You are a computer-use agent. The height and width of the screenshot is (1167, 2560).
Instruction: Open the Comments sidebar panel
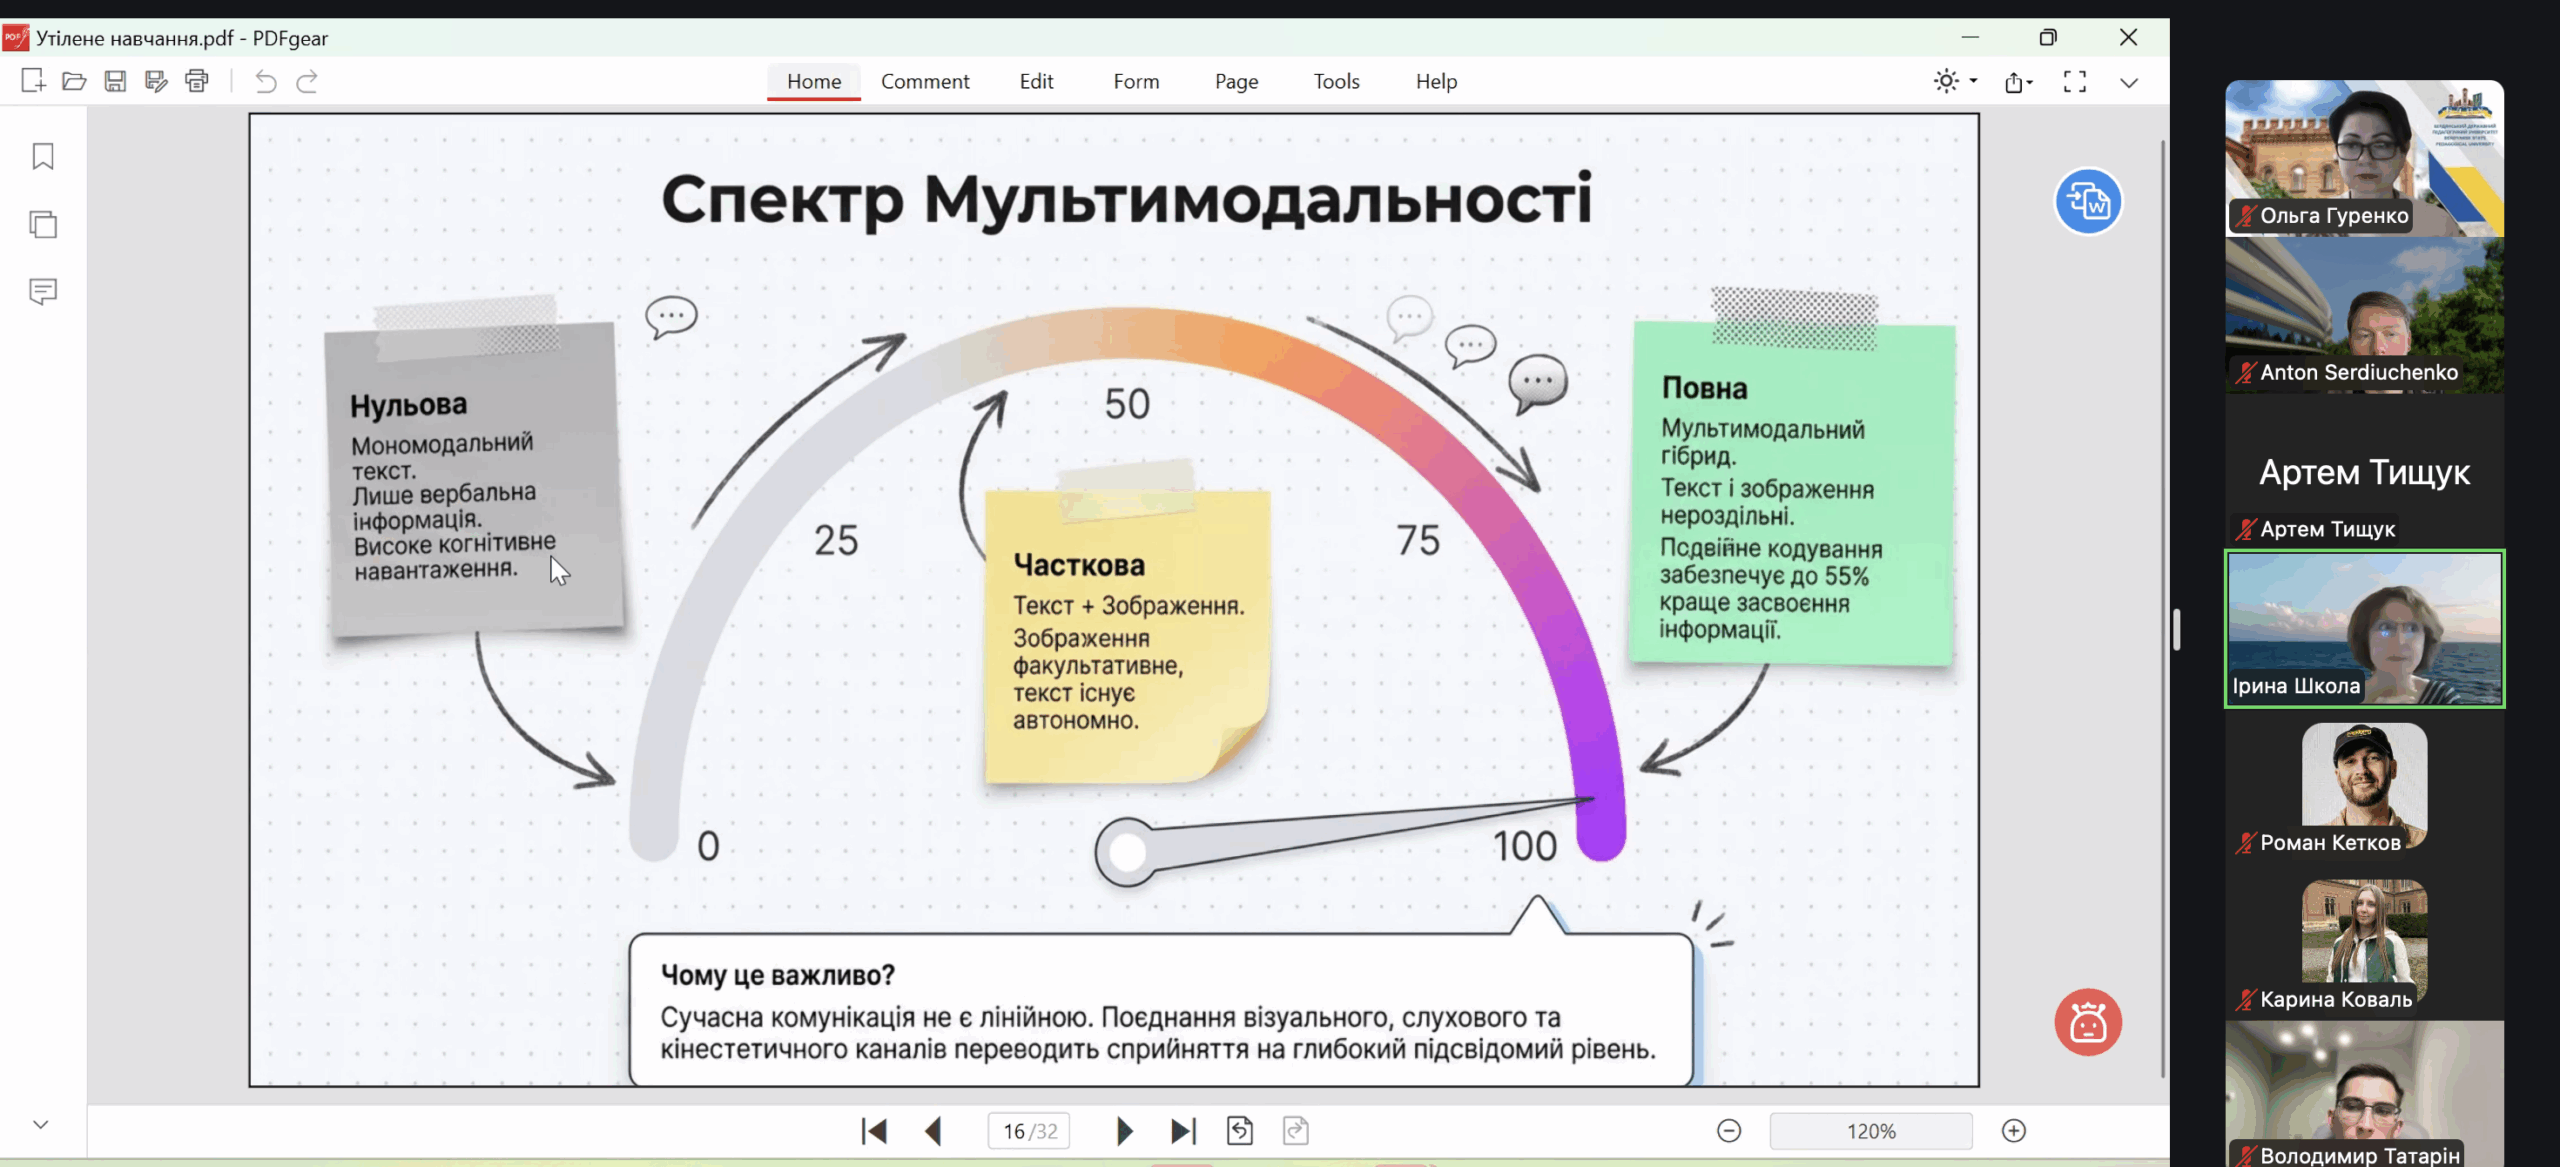[x=43, y=291]
